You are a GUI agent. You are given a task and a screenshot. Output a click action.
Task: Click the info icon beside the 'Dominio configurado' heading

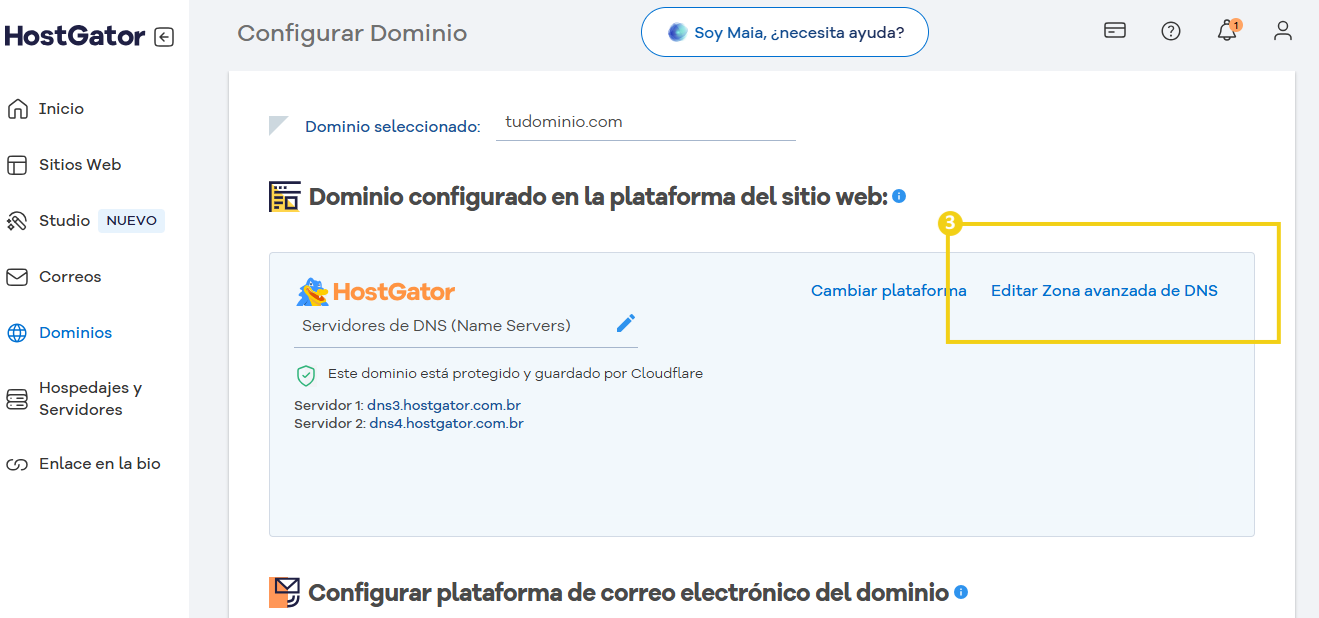point(899,196)
